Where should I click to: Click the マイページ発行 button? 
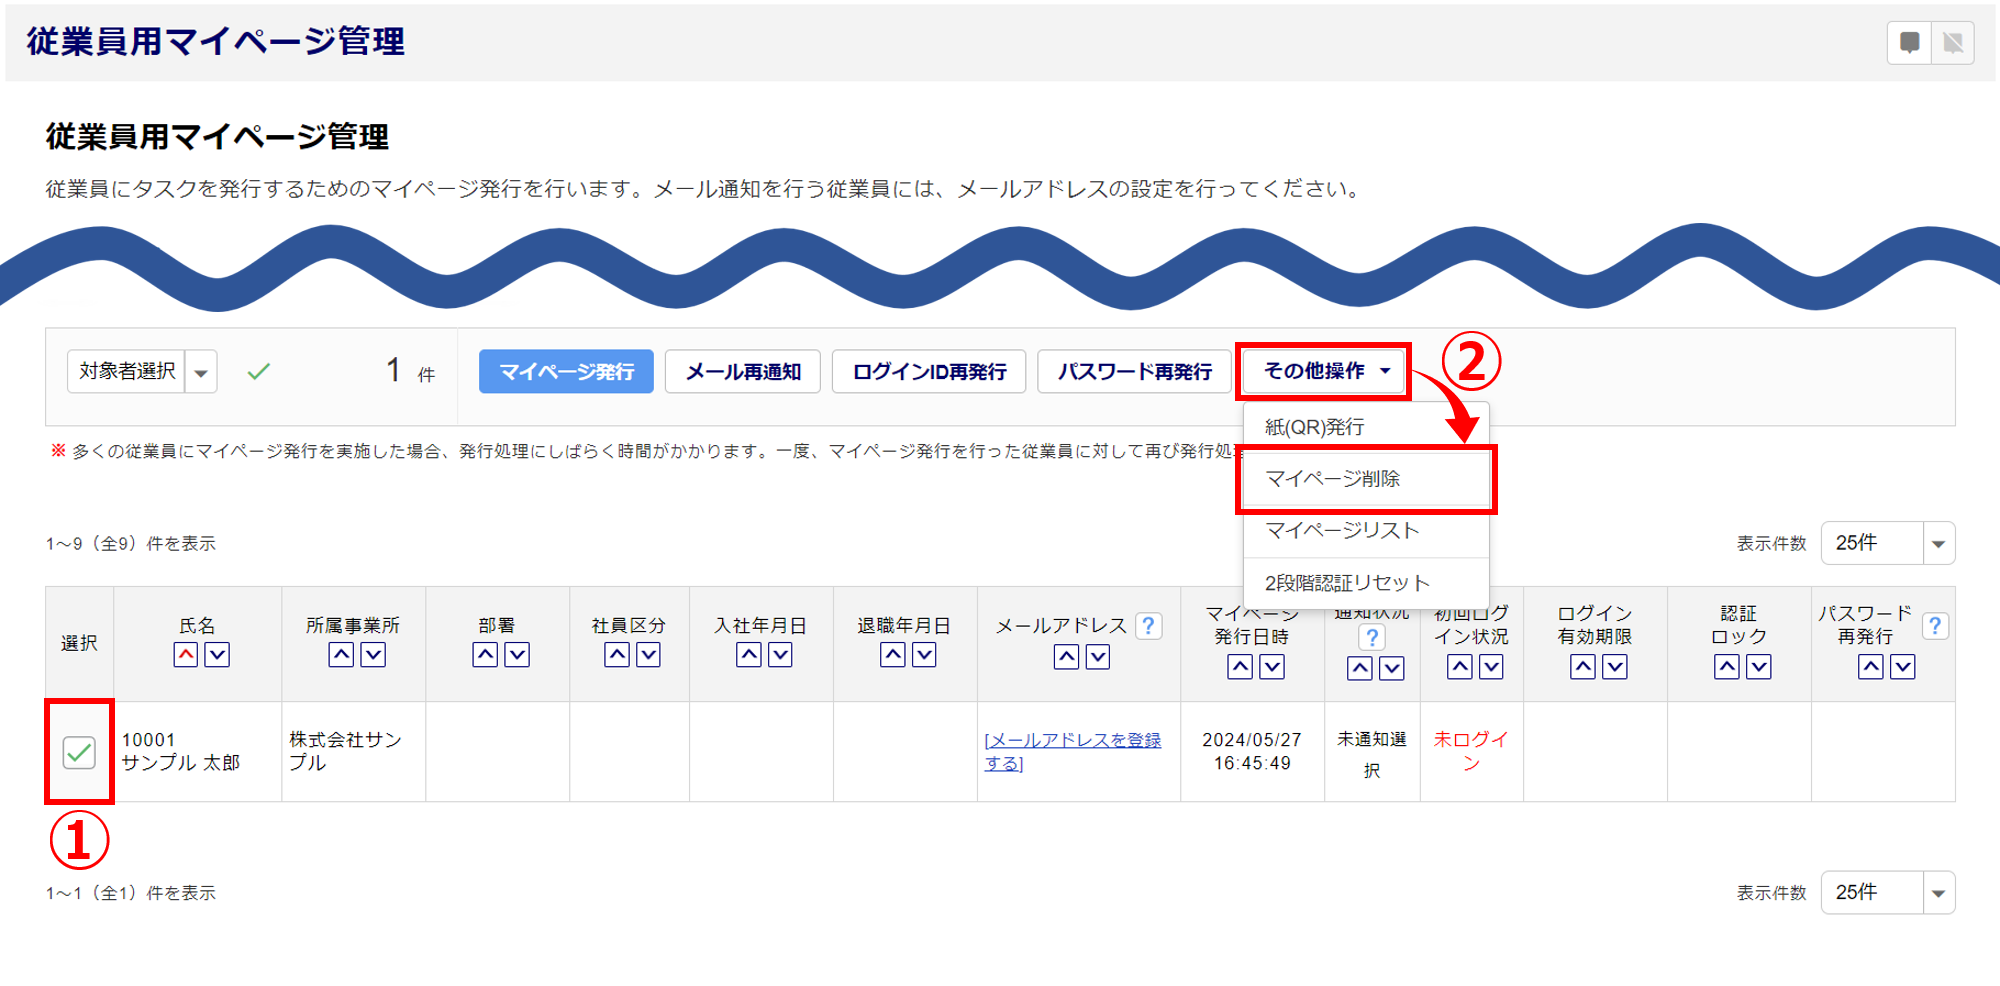(x=566, y=372)
